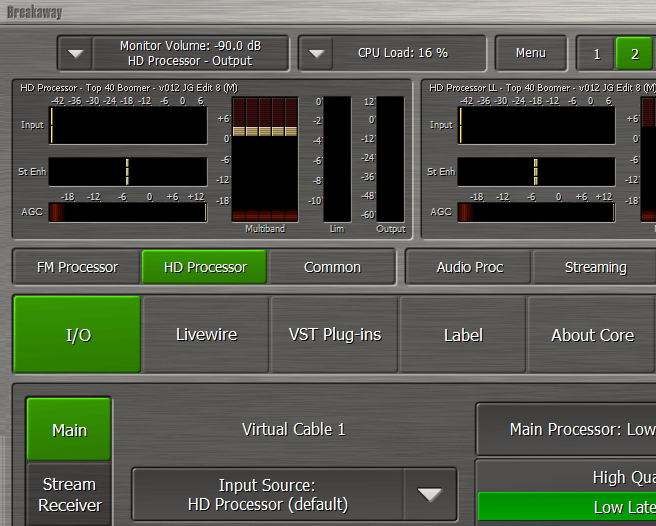Screen dimensions: 656x526
Task: Select the Low Latency option
Action: pyautogui.click(x=567, y=507)
